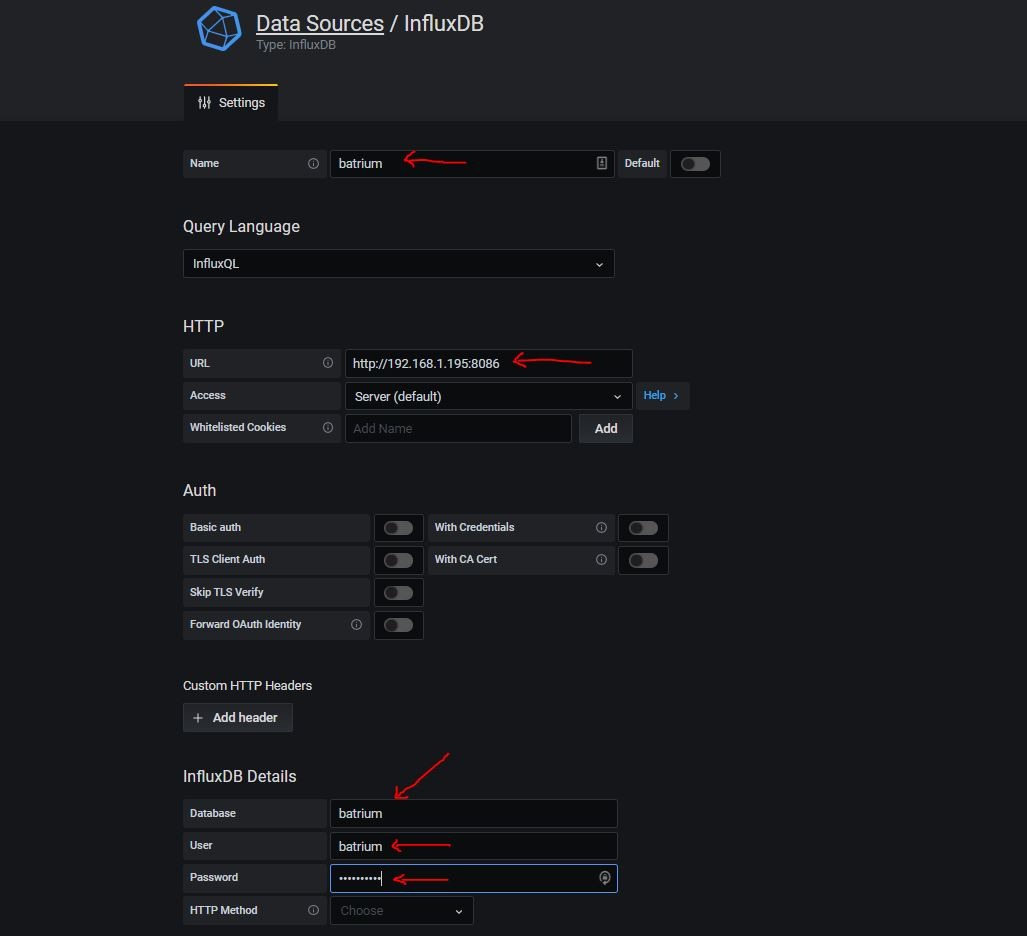1027x936 pixels.
Task: Click the Query Language heading text
Action: click(241, 227)
